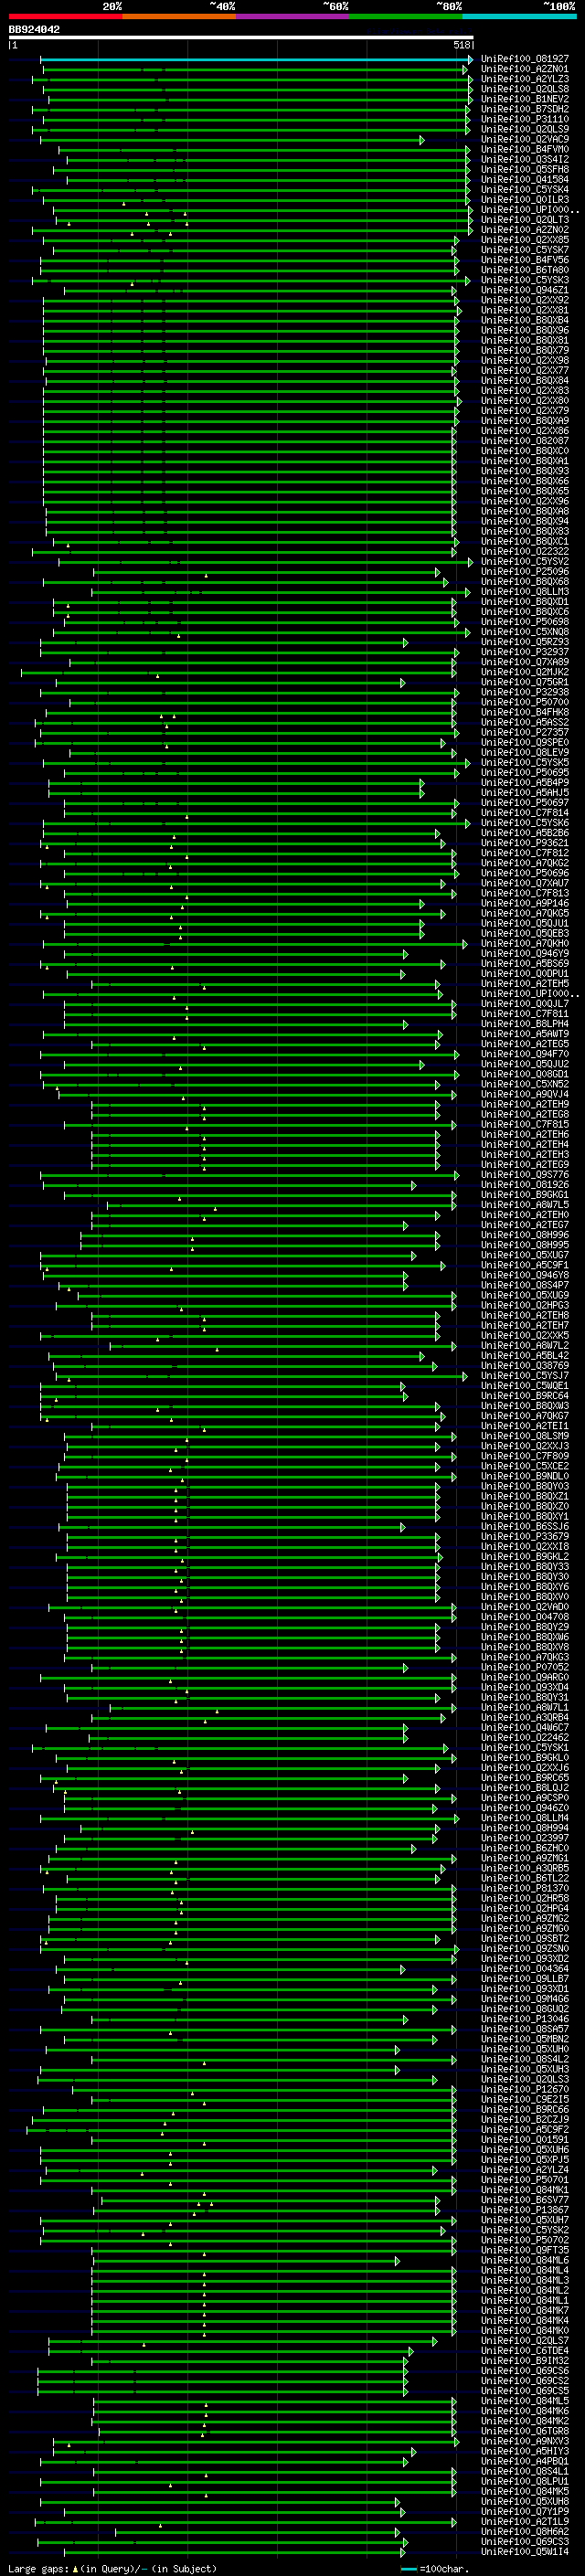Click the green ~80% identity color bar
This screenshot has width=585, height=2576.
pyautogui.click(x=406, y=16)
